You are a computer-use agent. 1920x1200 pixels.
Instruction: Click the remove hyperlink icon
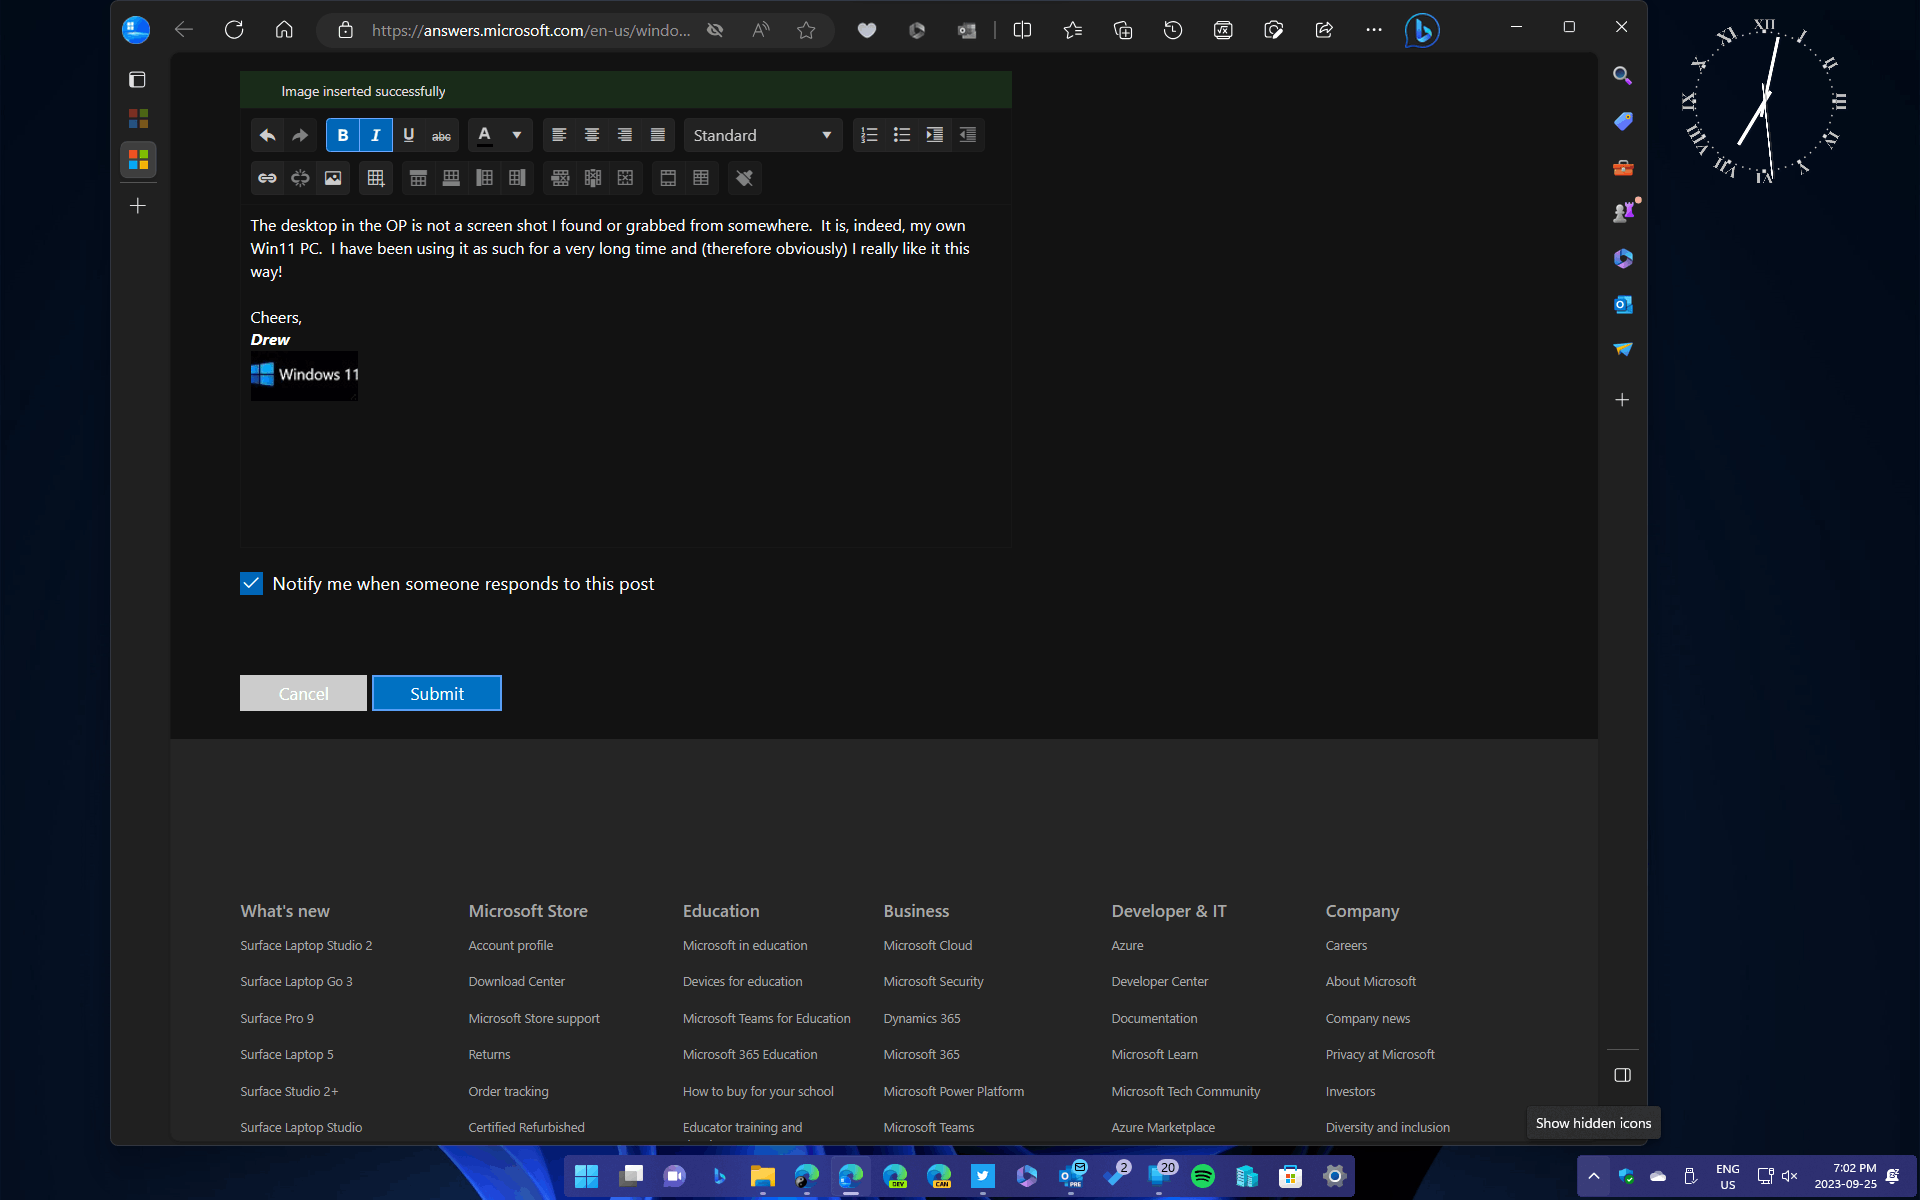coord(300,178)
